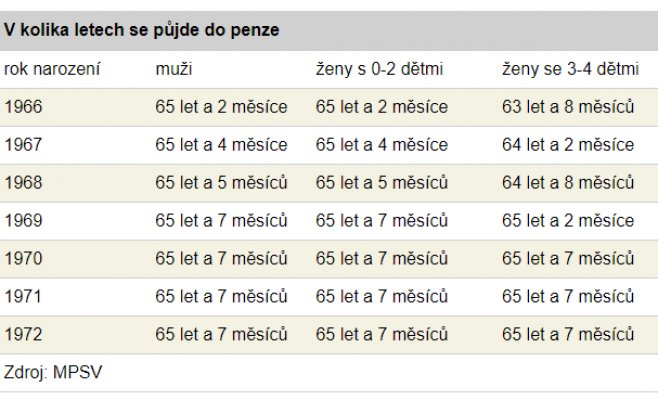Click the 'Zdroj: MPSV' source note
Viewport: 658px width, 400px height.
[x=54, y=372]
